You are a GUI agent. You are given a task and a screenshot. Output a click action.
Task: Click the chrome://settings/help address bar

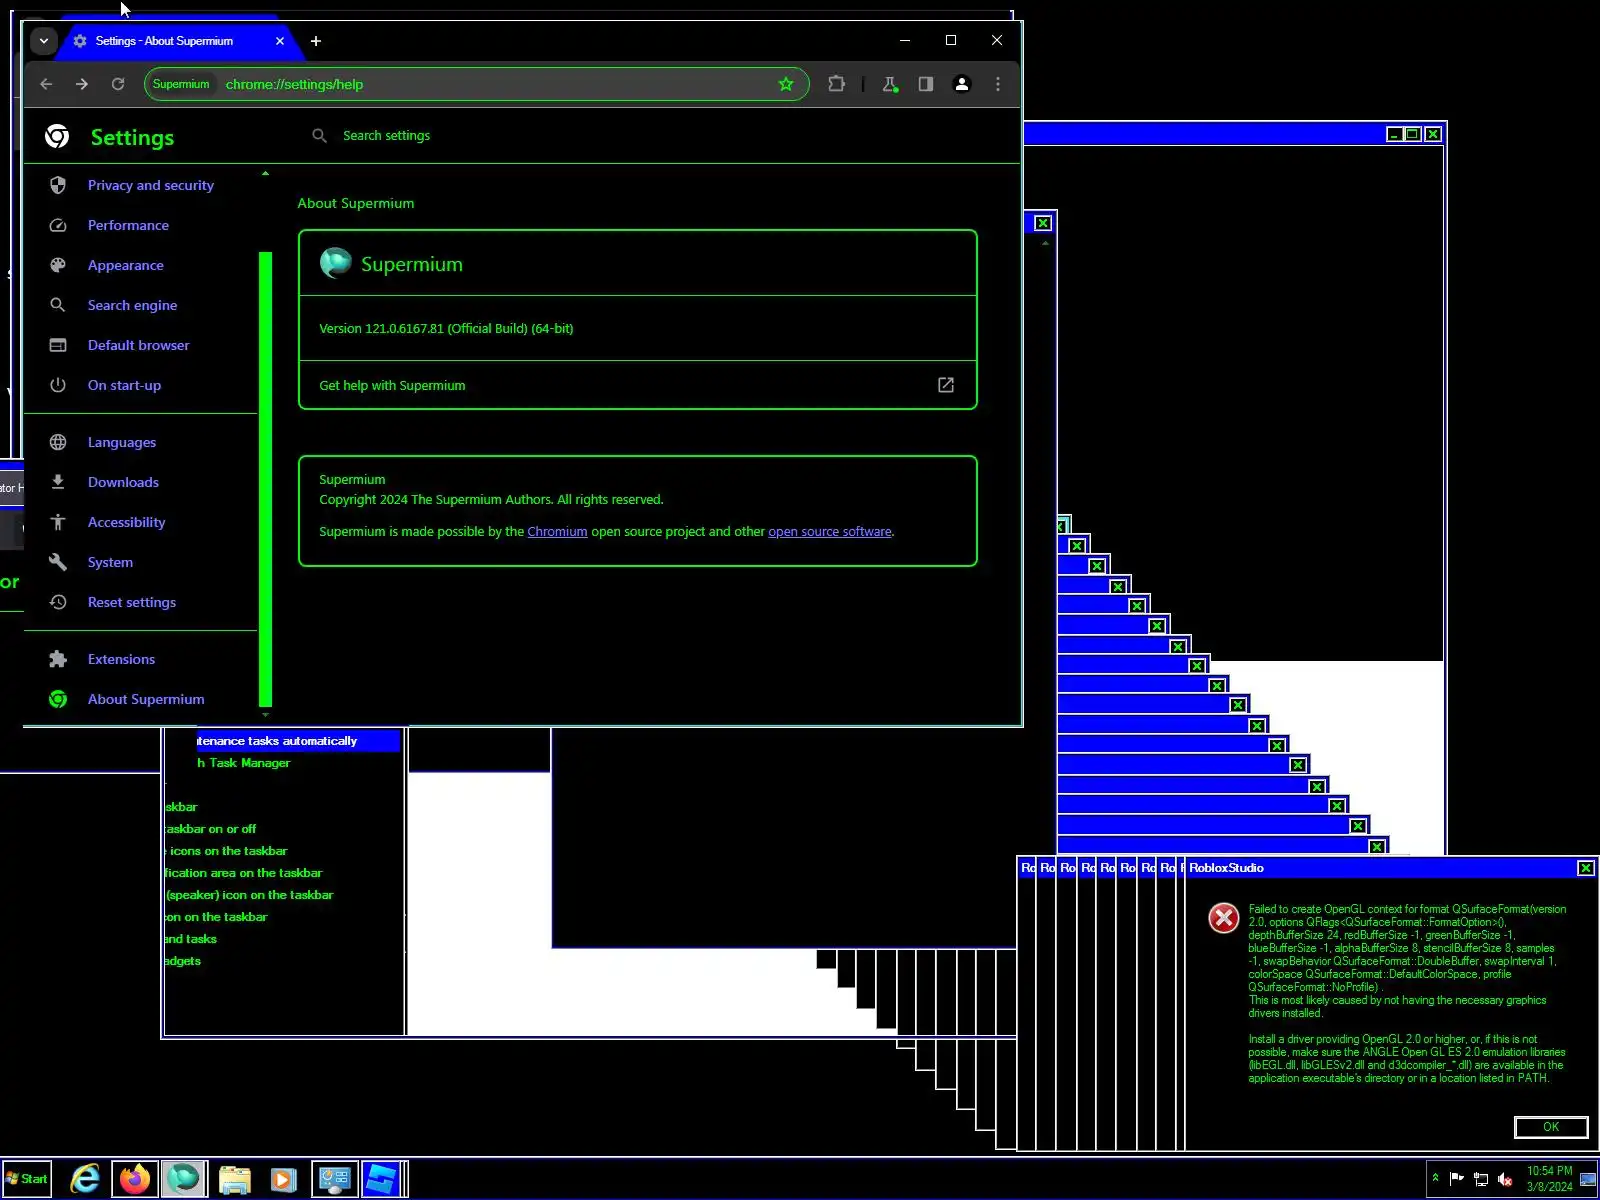pyautogui.click(x=476, y=84)
